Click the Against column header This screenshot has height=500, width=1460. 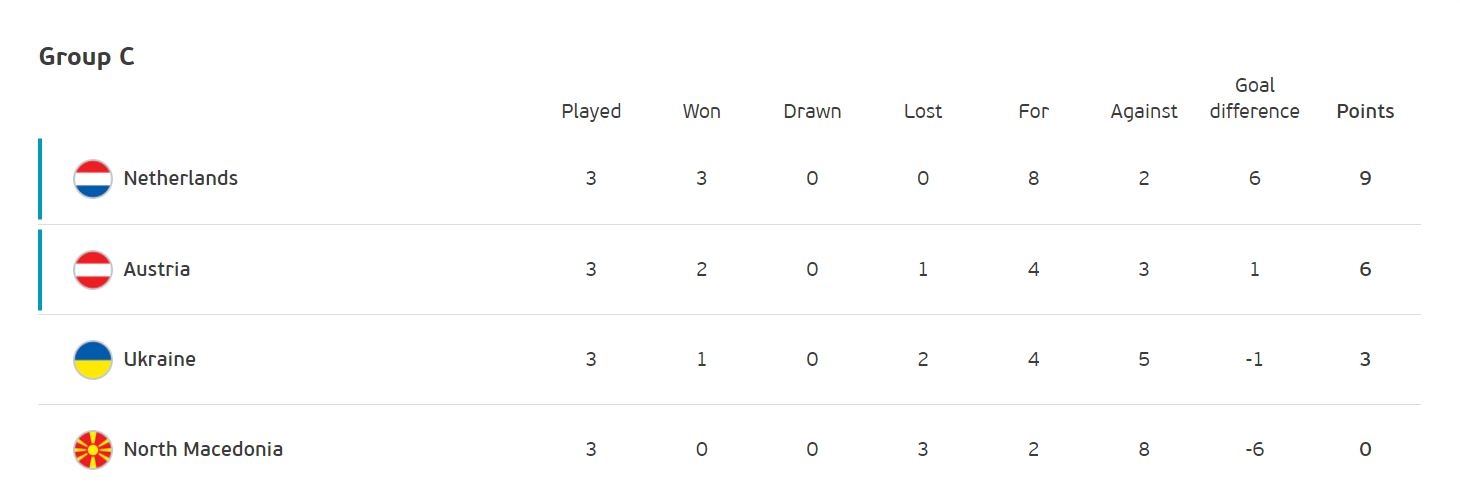(1144, 111)
